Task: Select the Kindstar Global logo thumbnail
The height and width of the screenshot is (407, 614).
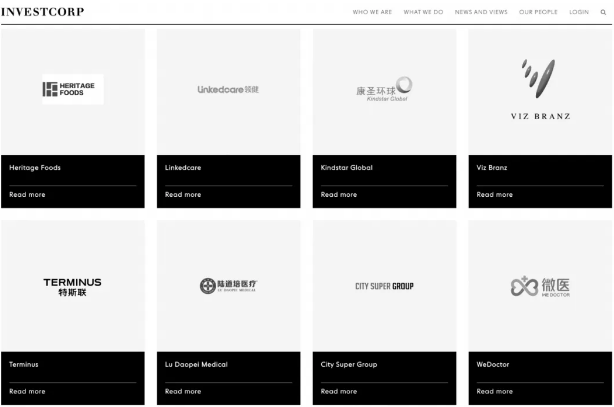Action: pos(384,89)
